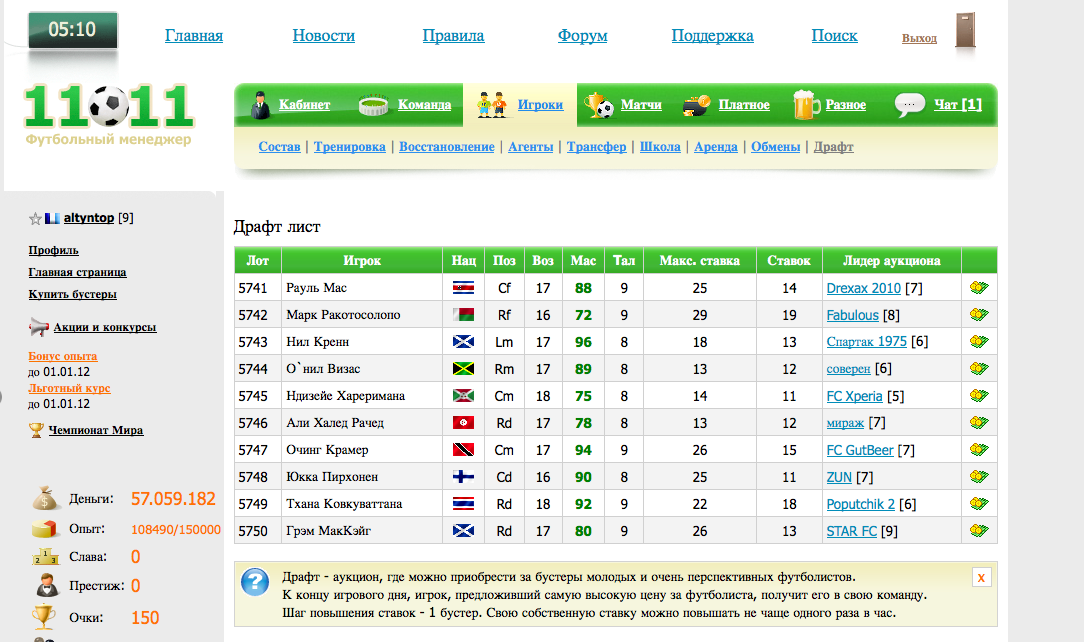
Task: Click the players icon beside Игроки
Action: [x=492, y=105]
